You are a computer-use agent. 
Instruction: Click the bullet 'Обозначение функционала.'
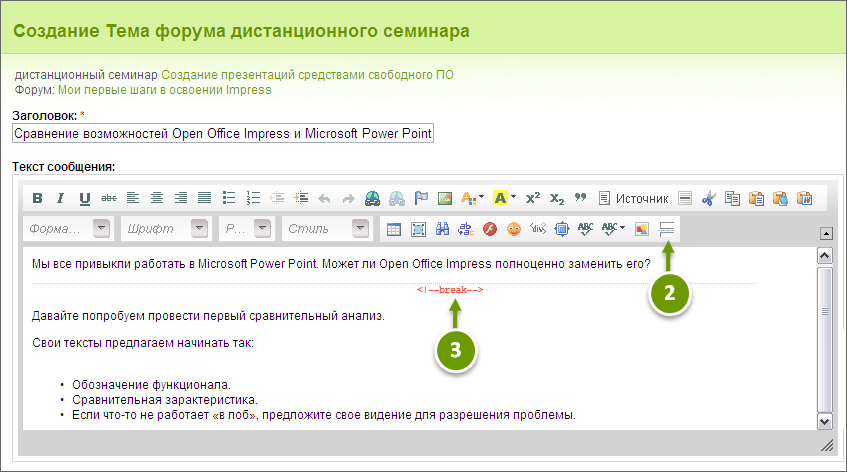pos(151,385)
